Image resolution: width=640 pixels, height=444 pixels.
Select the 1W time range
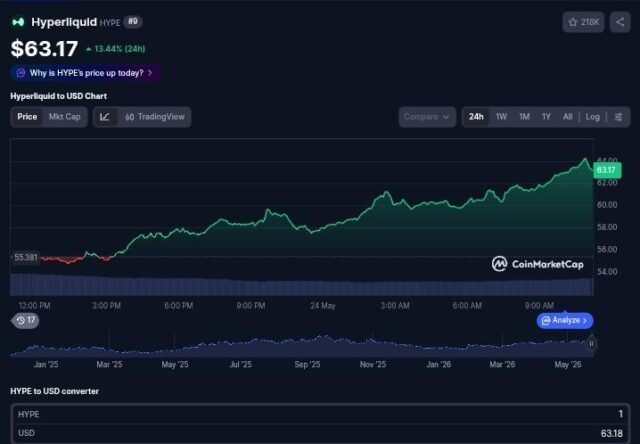click(x=501, y=117)
